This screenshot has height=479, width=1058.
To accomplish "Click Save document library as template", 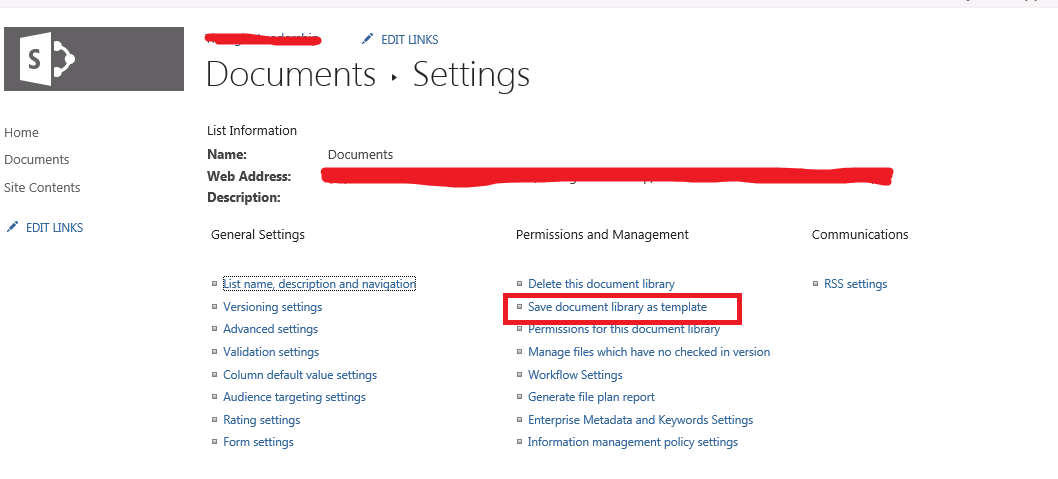I will [617, 307].
